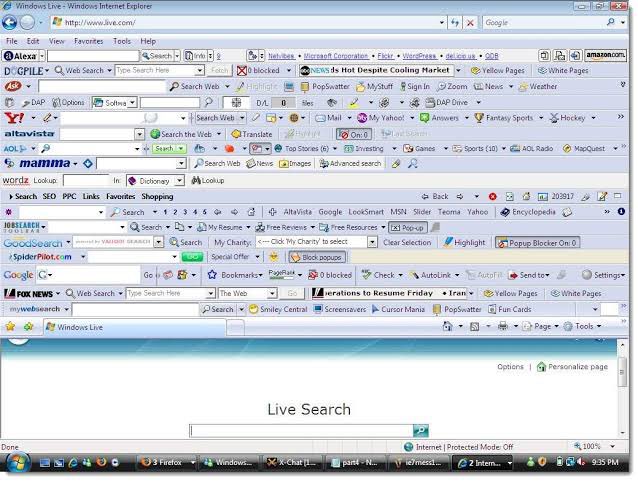Expand SpiderPilot Special Offer dropdown
Screen dimensions: 638x481
click(x=258, y=257)
